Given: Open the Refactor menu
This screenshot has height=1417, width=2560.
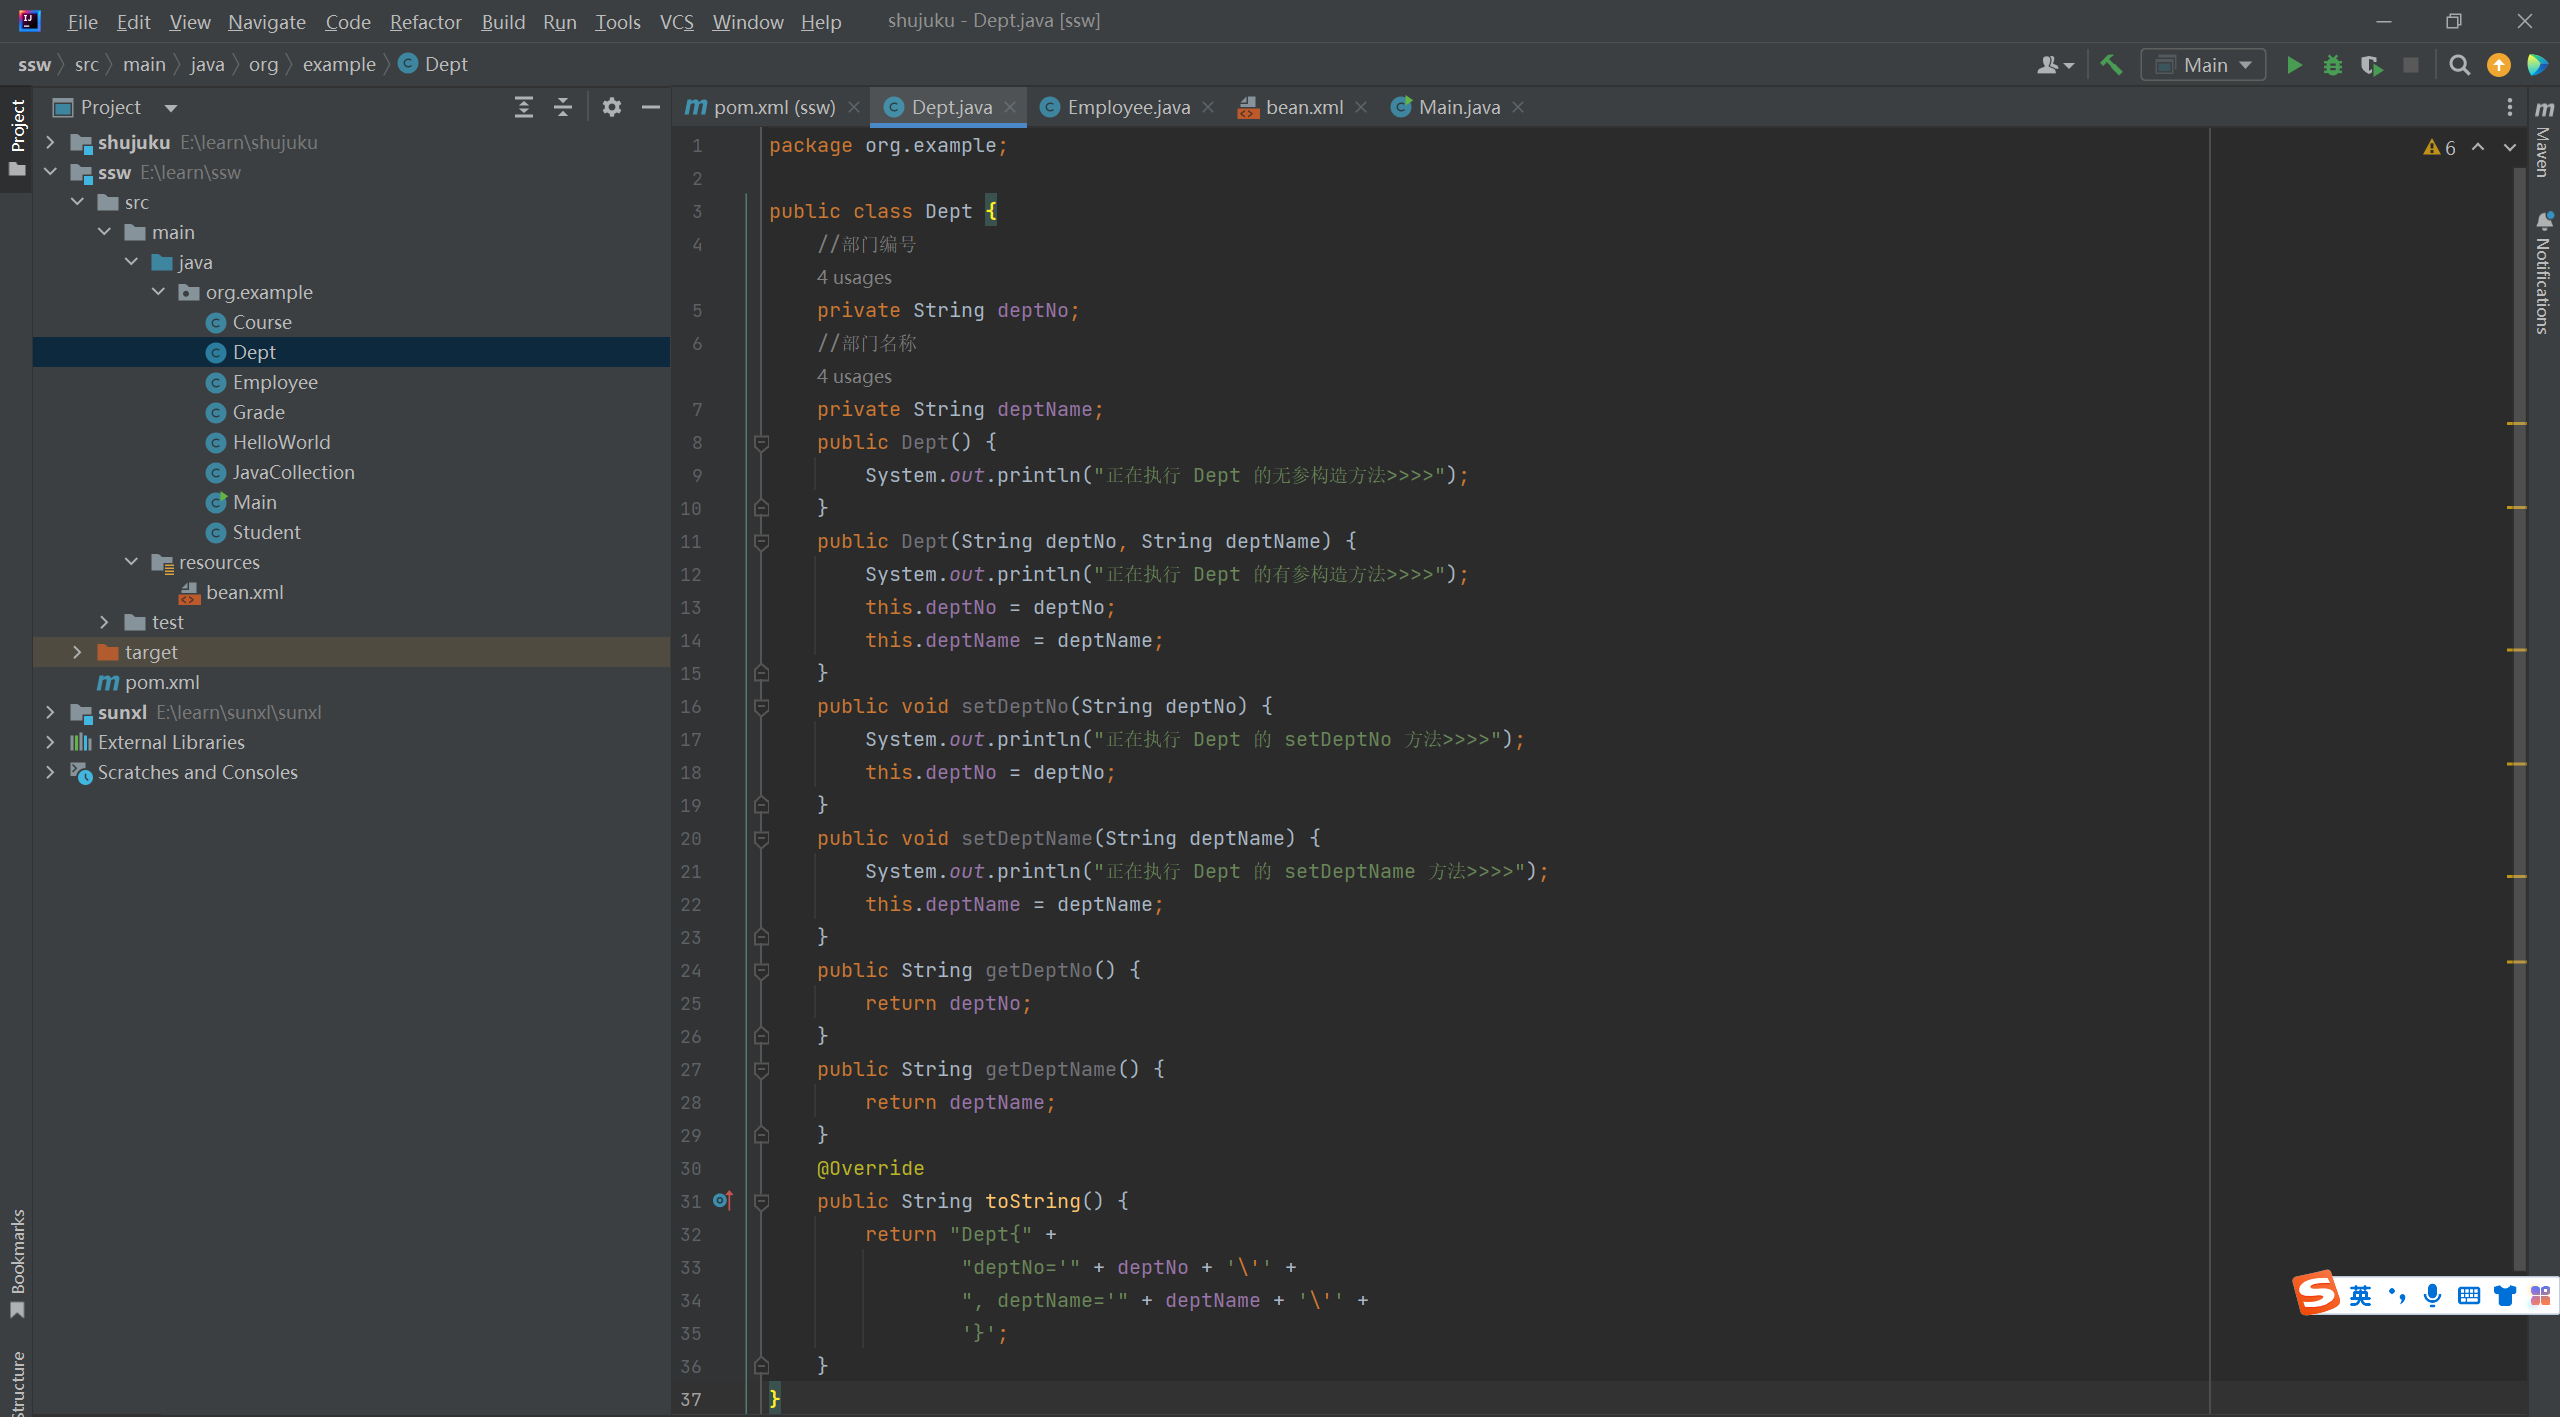Looking at the screenshot, I should (425, 21).
